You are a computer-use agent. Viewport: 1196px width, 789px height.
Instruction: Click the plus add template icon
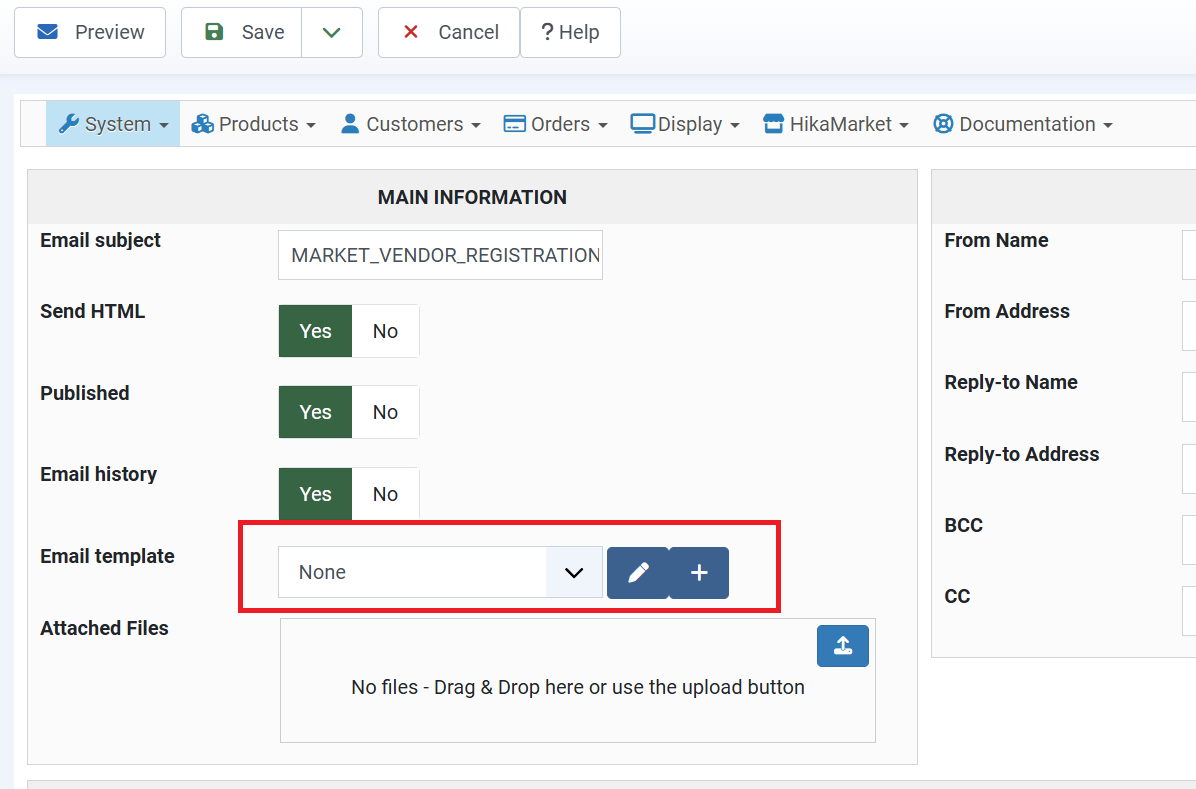pos(699,572)
